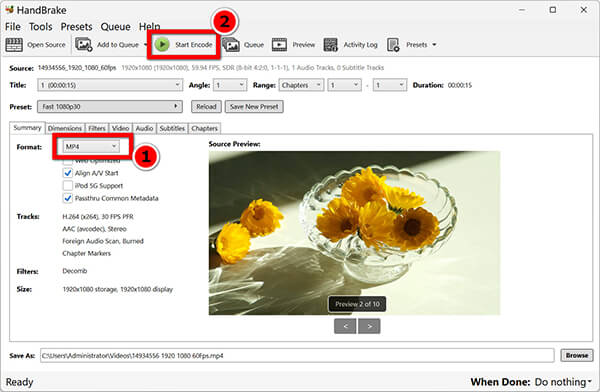Open the Angle dropdown
600x392 pixels.
click(x=230, y=85)
